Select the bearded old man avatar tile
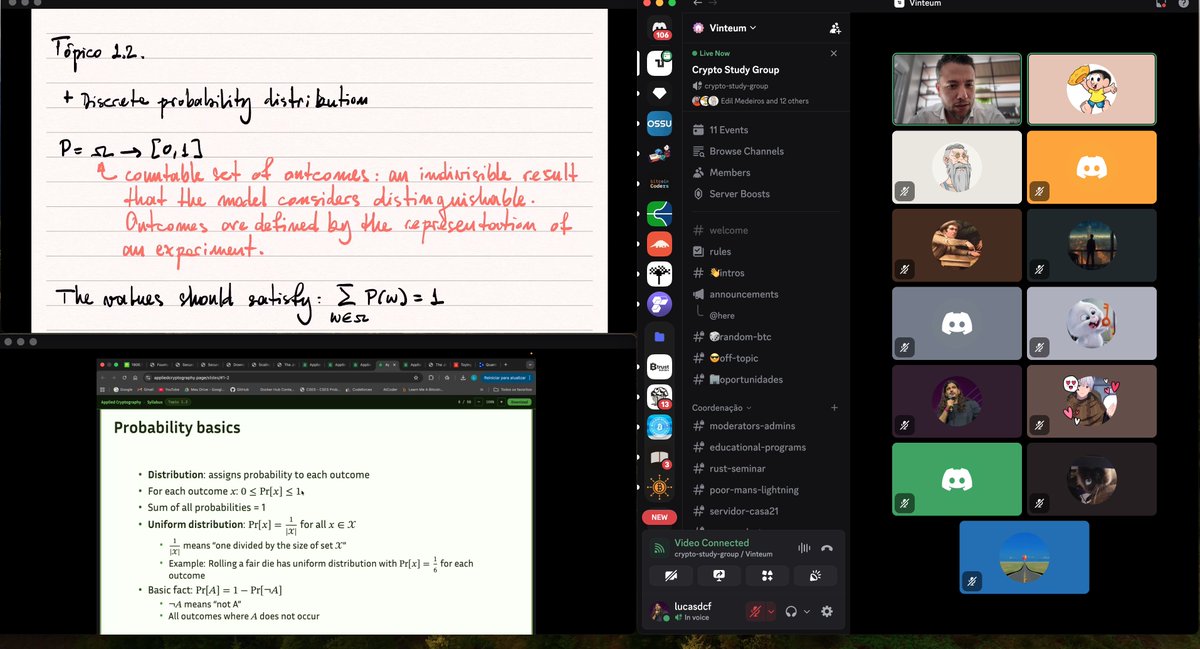This screenshot has width=1200, height=649. pyautogui.click(x=957, y=166)
